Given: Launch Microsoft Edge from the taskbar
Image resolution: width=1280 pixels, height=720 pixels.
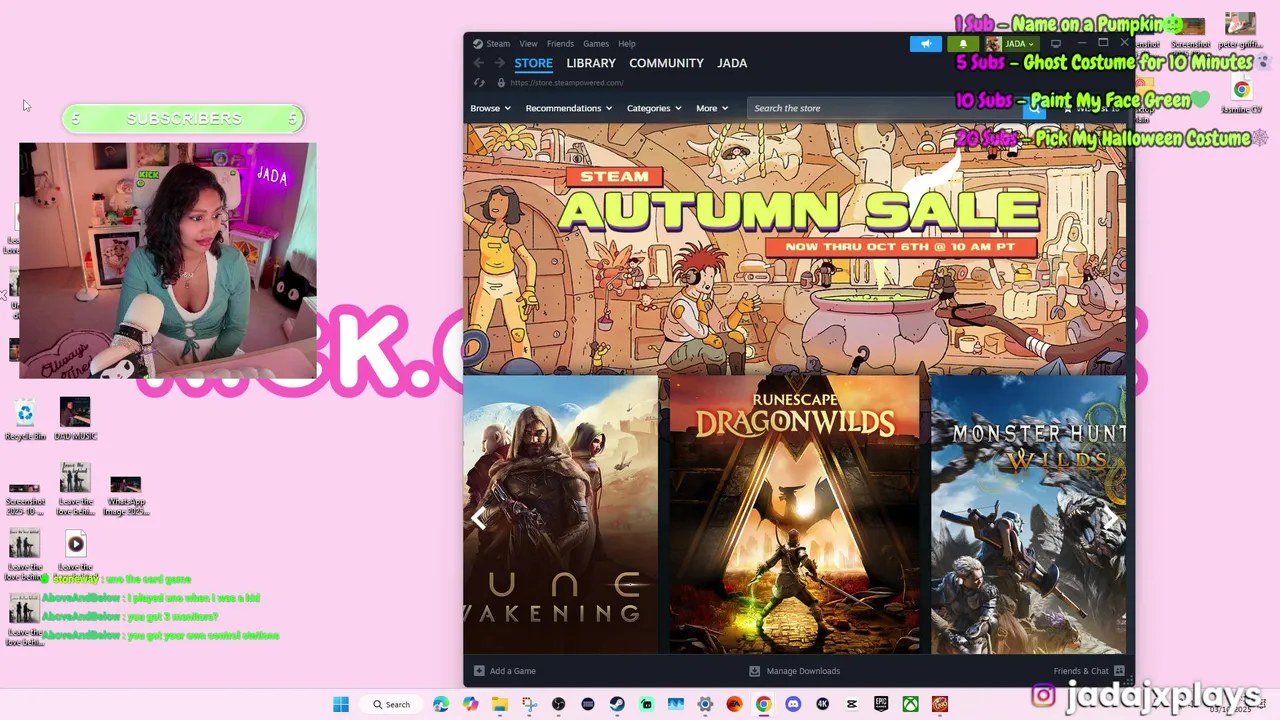Looking at the screenshot, I should [441, 705].
